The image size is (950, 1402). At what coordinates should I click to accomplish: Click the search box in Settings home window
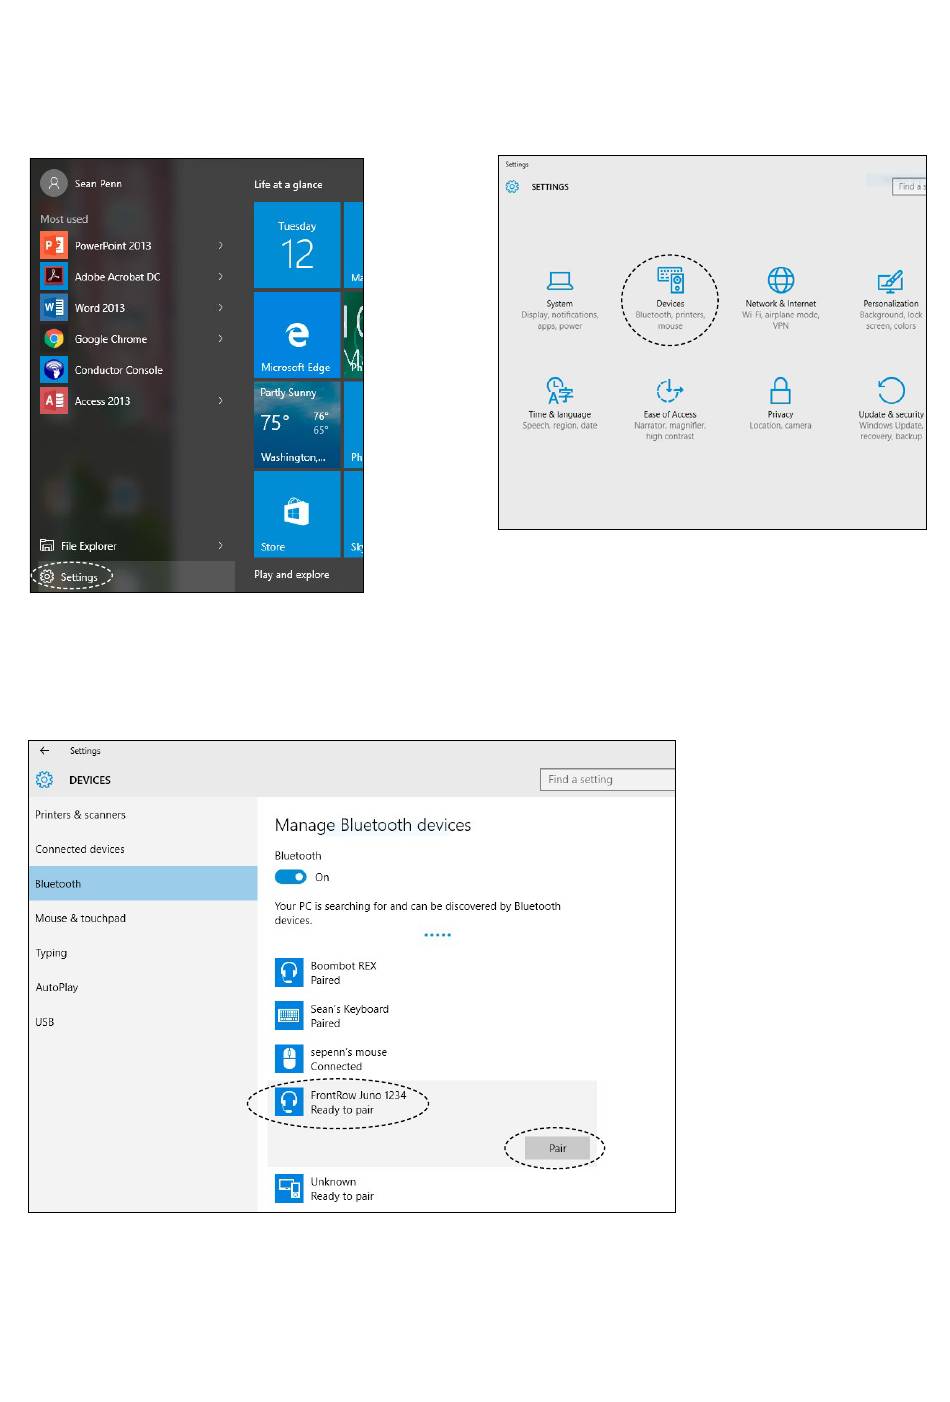909,186
